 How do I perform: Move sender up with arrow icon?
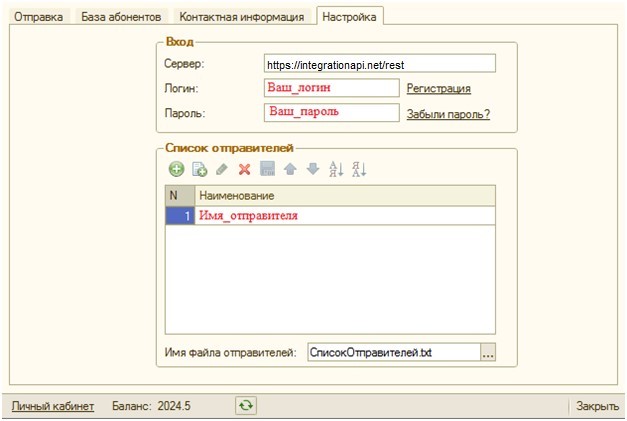point(290,169)
